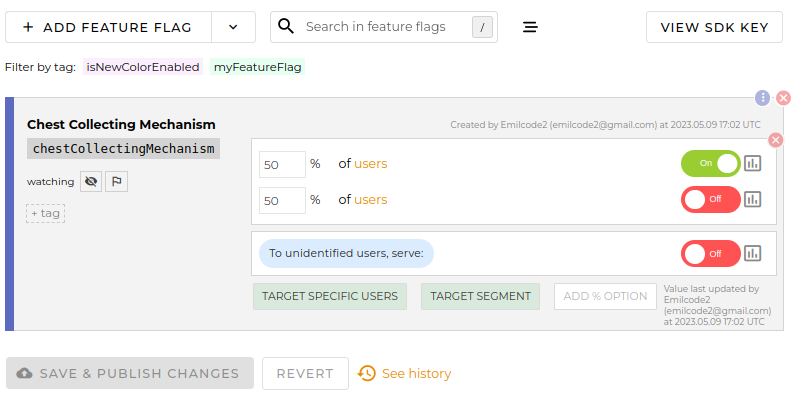
Task: Click the magnifier search icon
Action: click(286, 27)
